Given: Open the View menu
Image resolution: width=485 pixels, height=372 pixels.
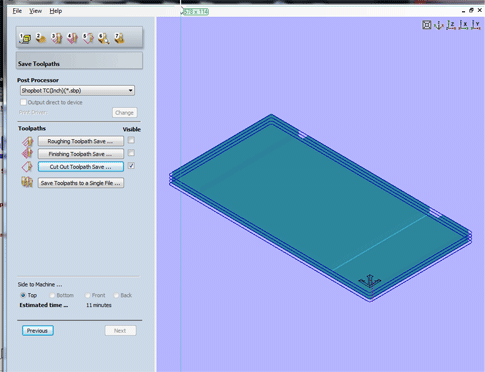Looking at the screenshot, I should [x=35, y=11].
